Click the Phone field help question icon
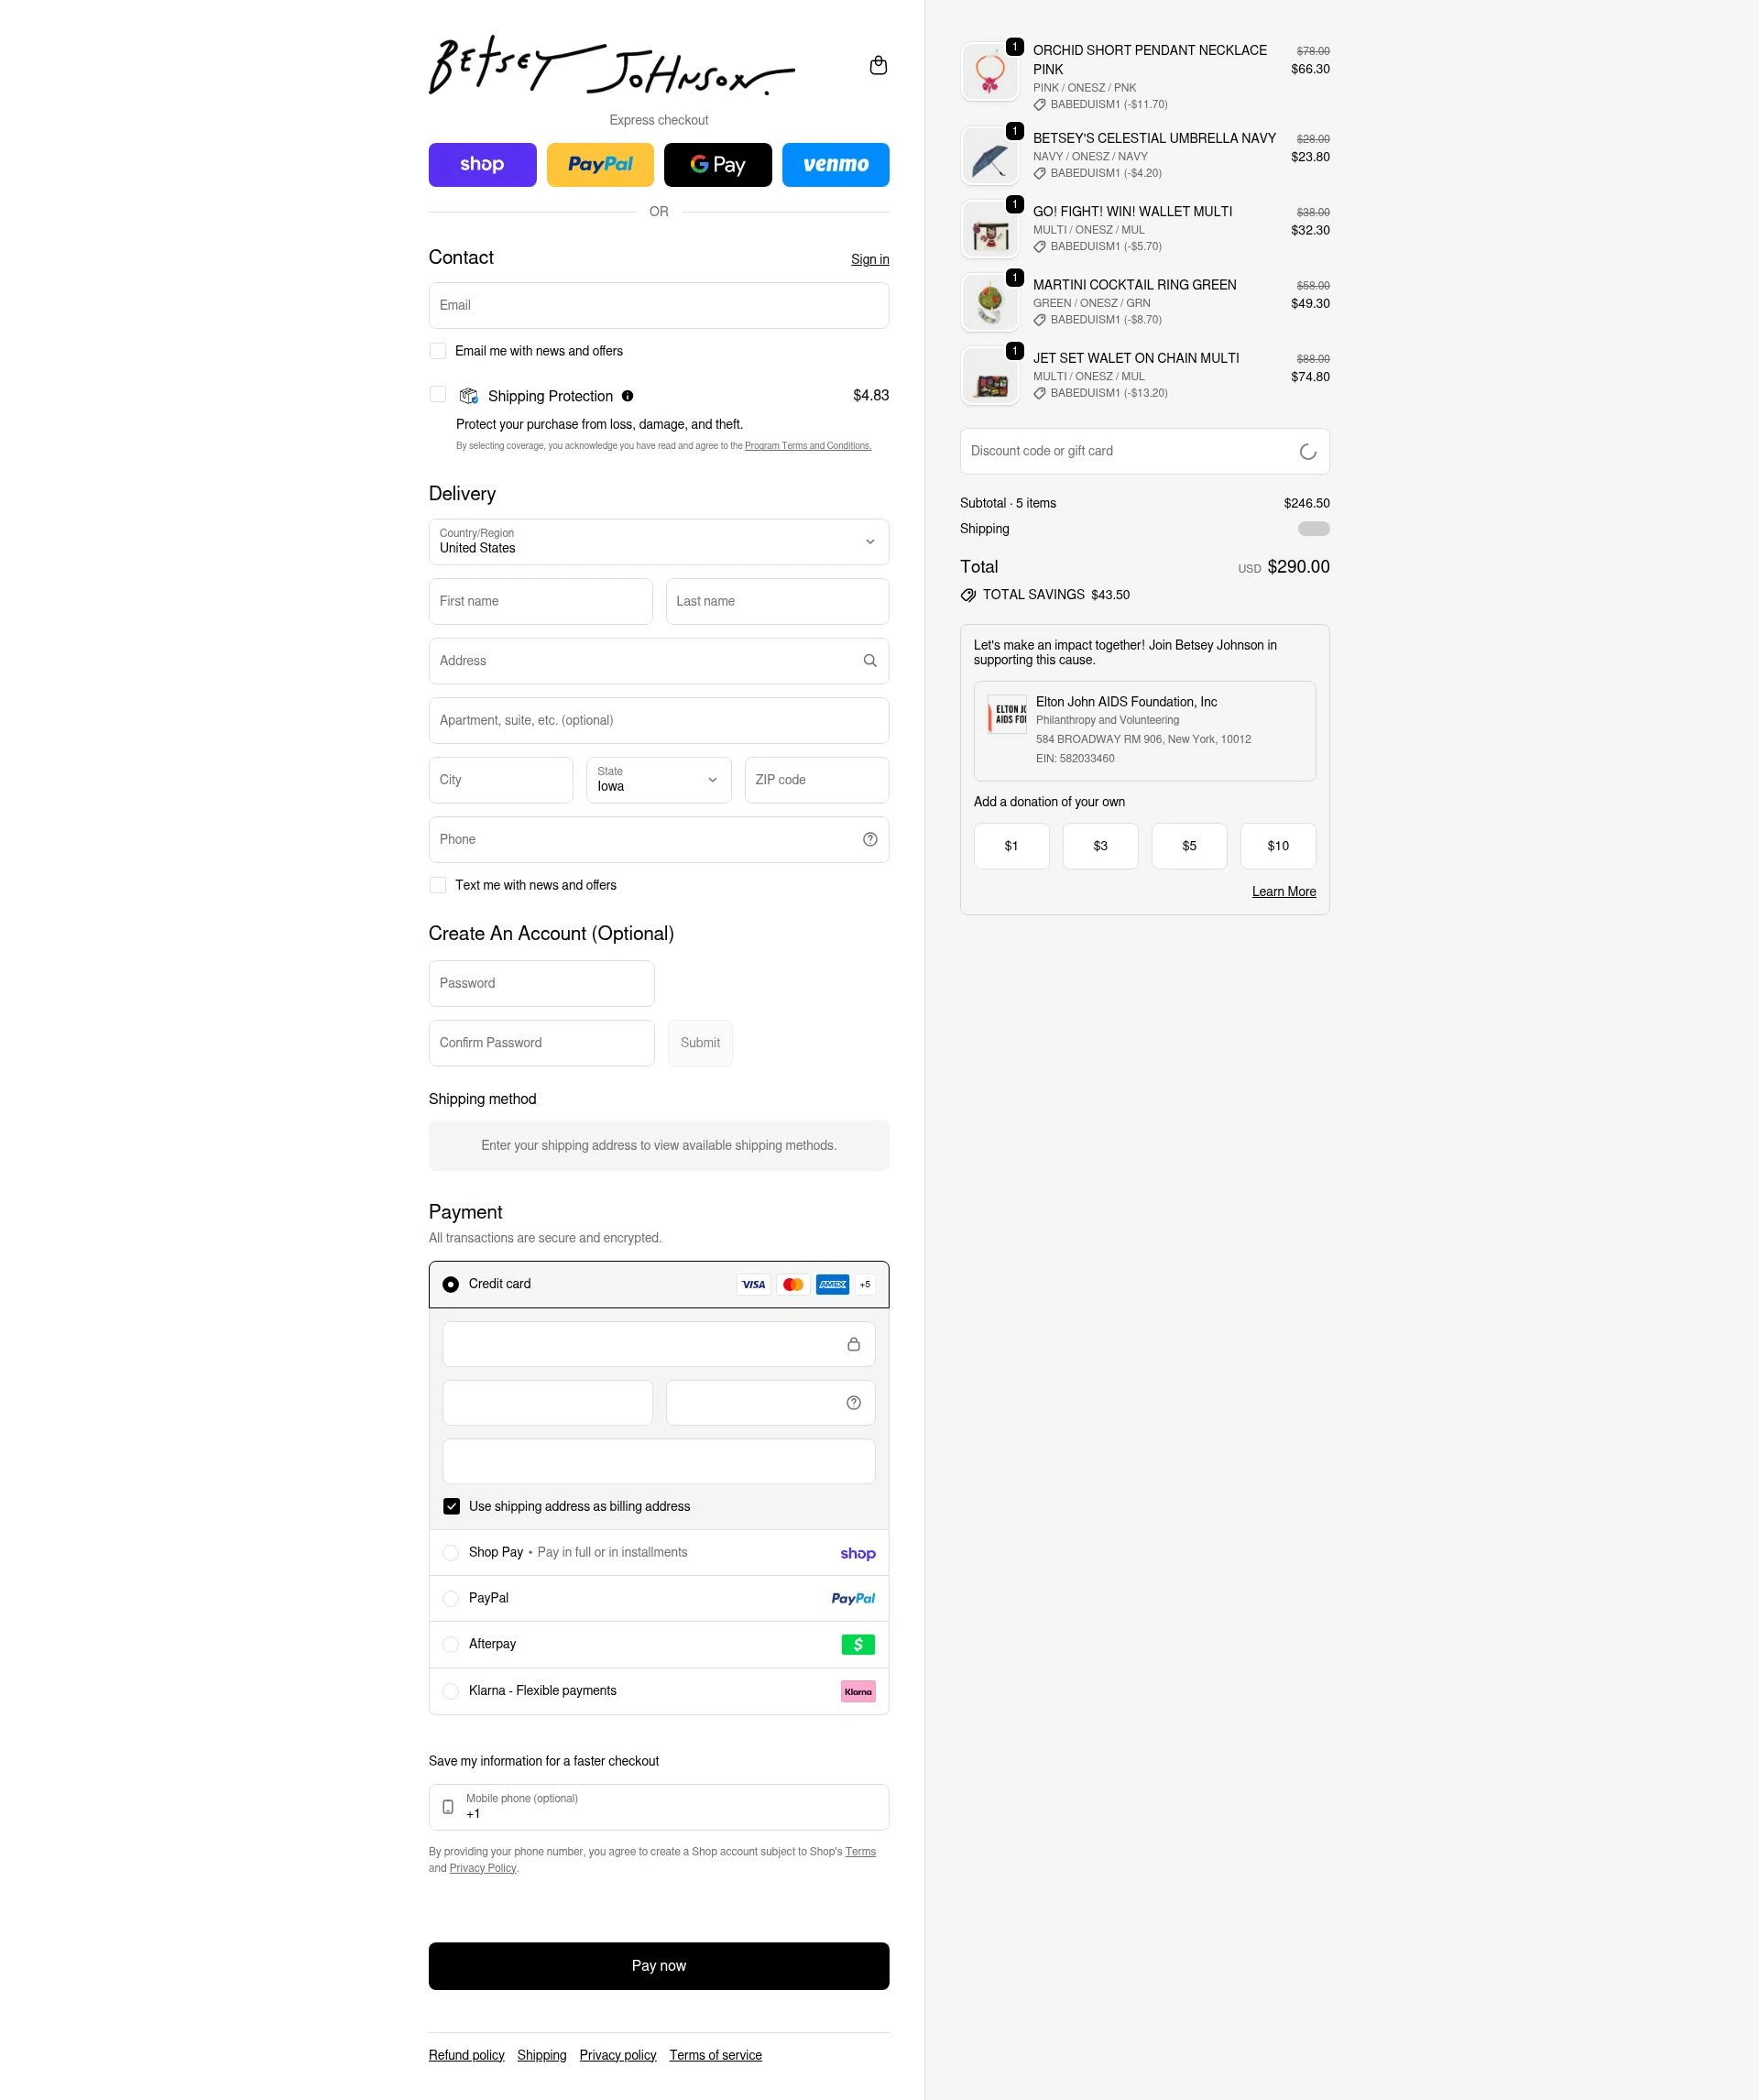The width and height of the screenshot is (1759, 2100). tap(870, 840)
